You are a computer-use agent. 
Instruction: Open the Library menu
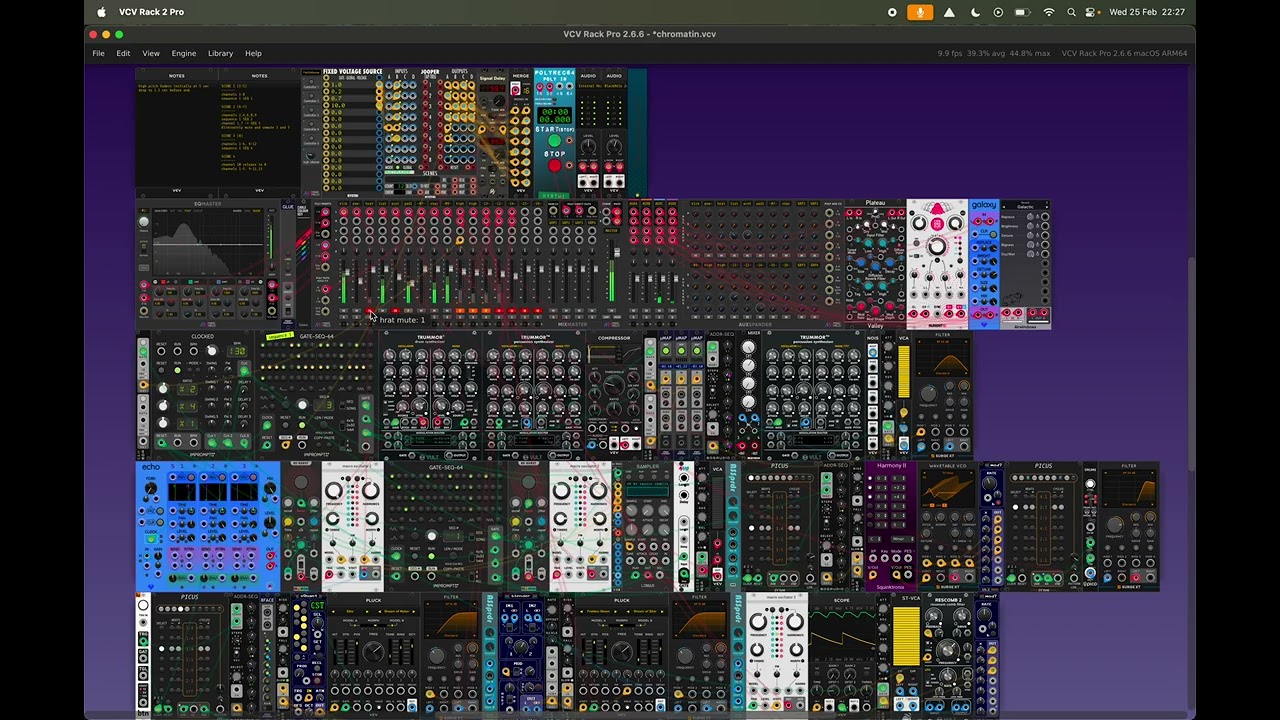pos(220,53)
